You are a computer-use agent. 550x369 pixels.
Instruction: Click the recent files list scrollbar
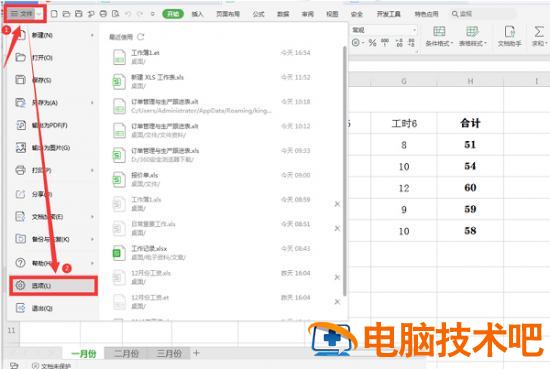[344, 170]
